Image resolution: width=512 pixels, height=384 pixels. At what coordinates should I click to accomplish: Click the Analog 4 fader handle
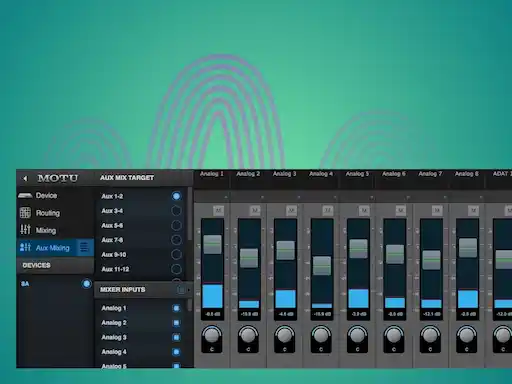pos(322,266)
